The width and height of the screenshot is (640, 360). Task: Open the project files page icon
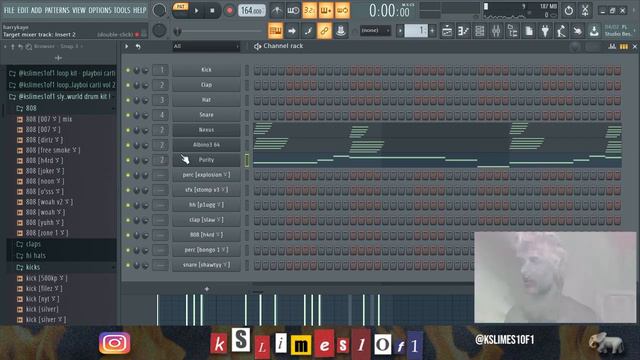[x=529, y=31]
